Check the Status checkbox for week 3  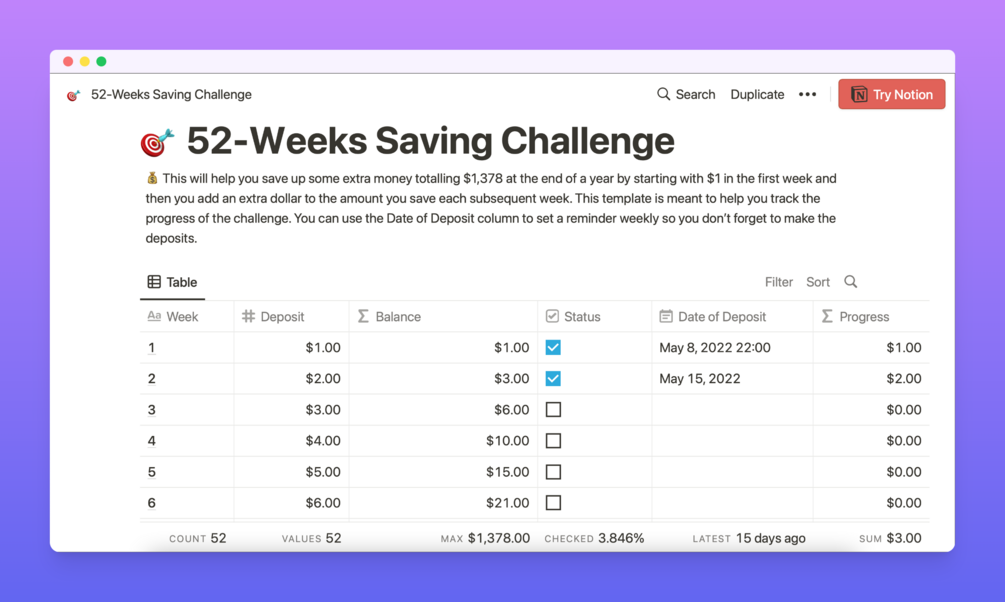(x=553, y=410)
